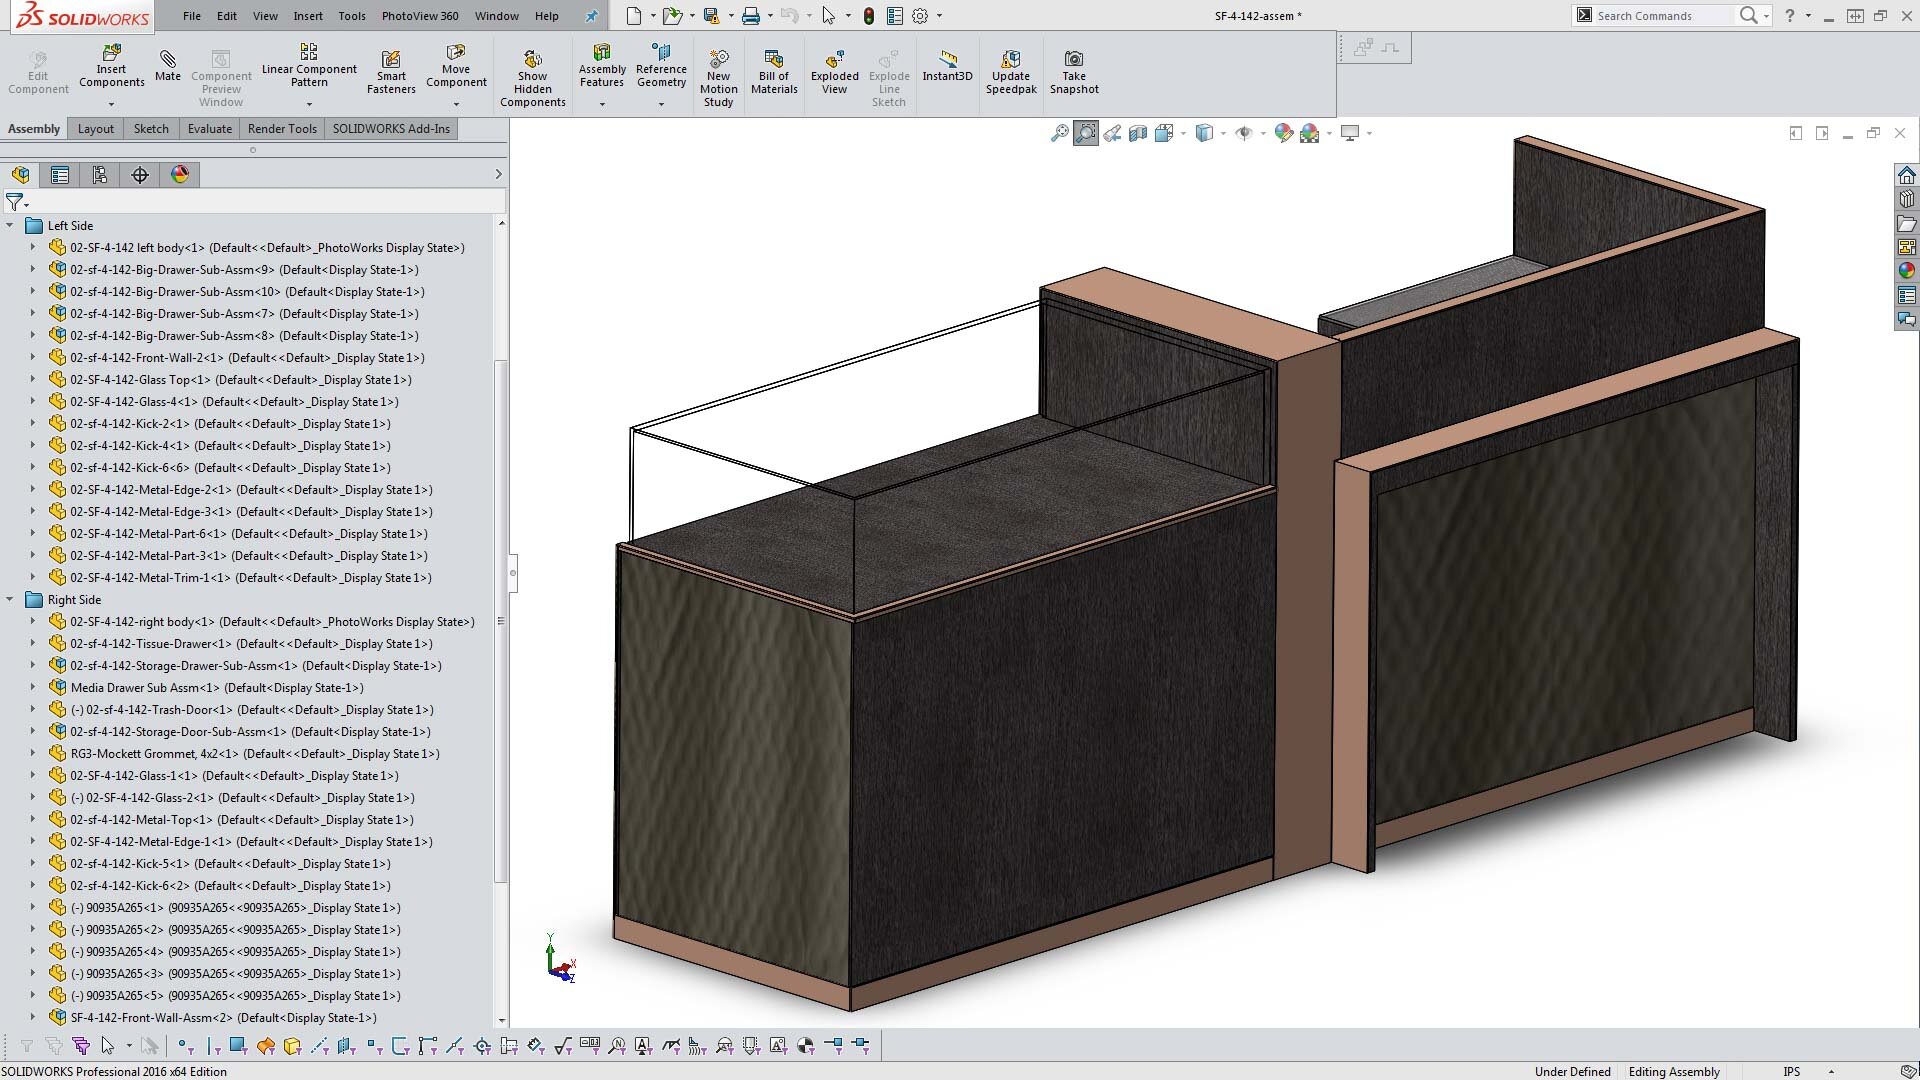Image resolution: width=1920 pixels, height=1080 pixels.
Task: Open Linear Component Pattern tool
Action: (x=309, y=66)
